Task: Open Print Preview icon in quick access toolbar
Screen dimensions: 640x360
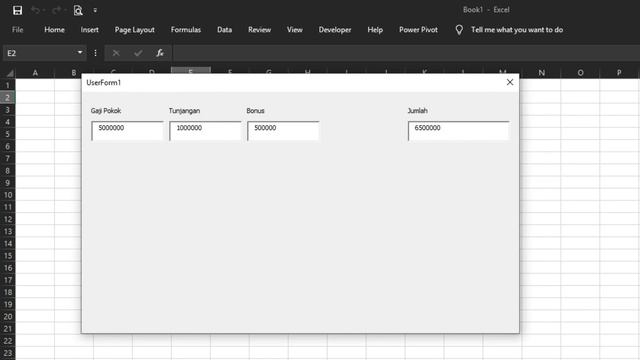Action: tap(78, 10)
